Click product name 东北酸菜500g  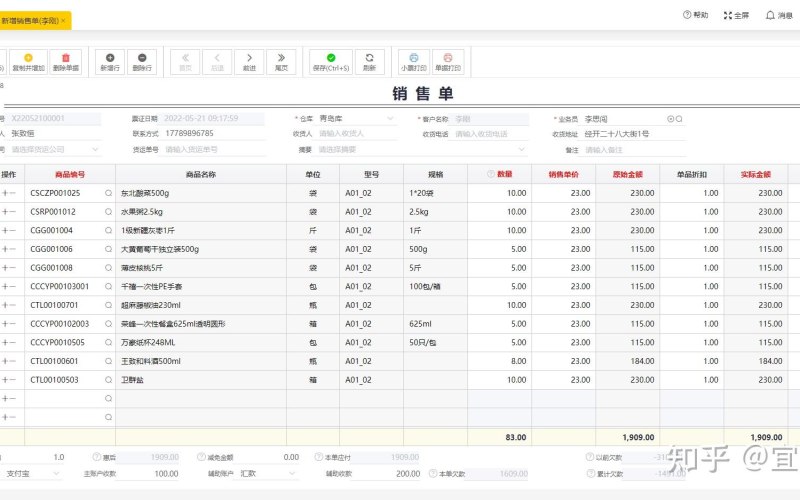pyautogui.click(x=145, y=193)
